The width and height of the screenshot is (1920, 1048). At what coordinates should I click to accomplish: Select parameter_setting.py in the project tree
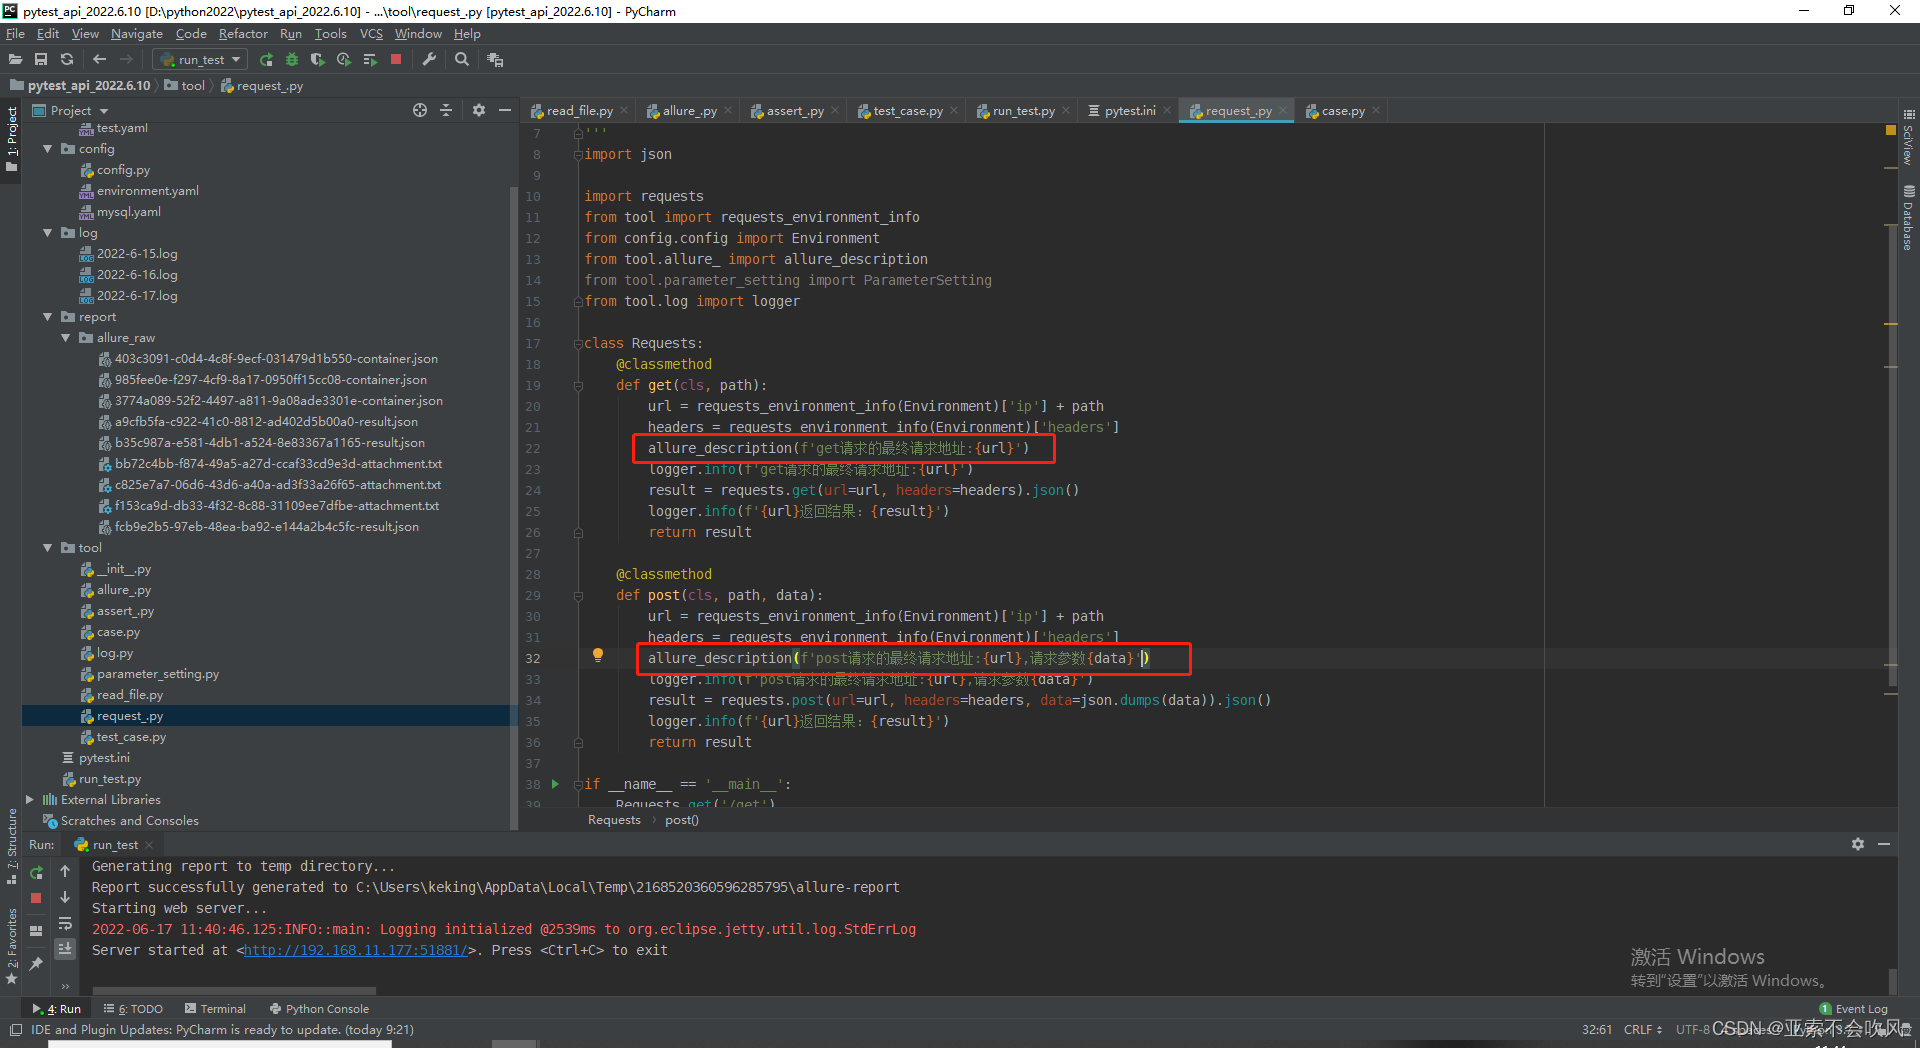point(157,674)
